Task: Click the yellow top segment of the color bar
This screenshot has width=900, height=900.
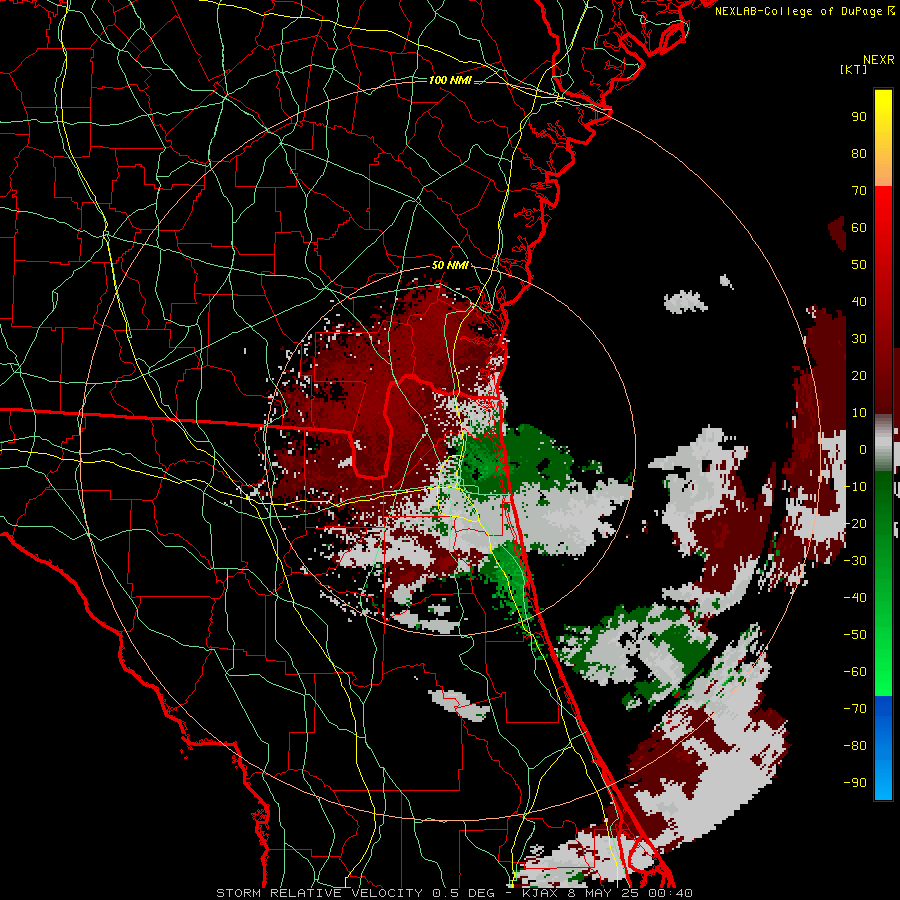Action: [x=883, y=138]
